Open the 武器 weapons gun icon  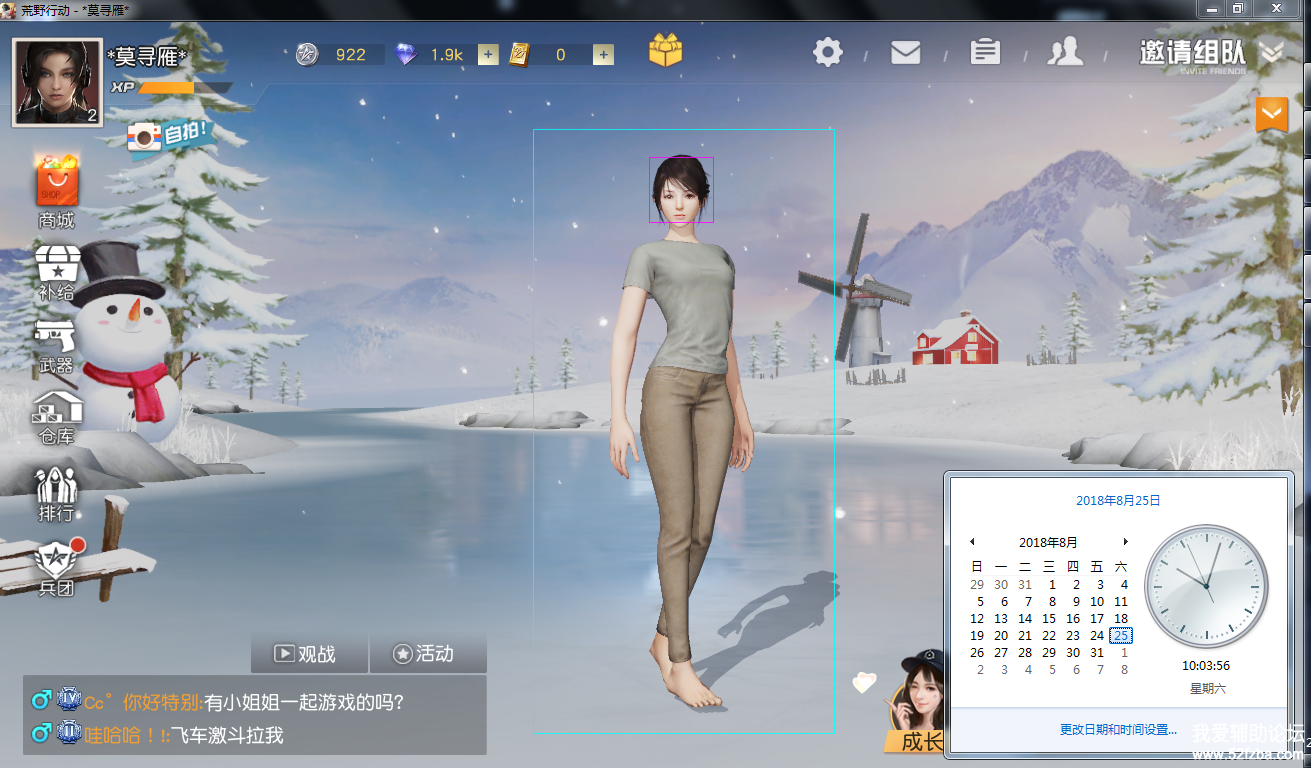click(56, 336)
